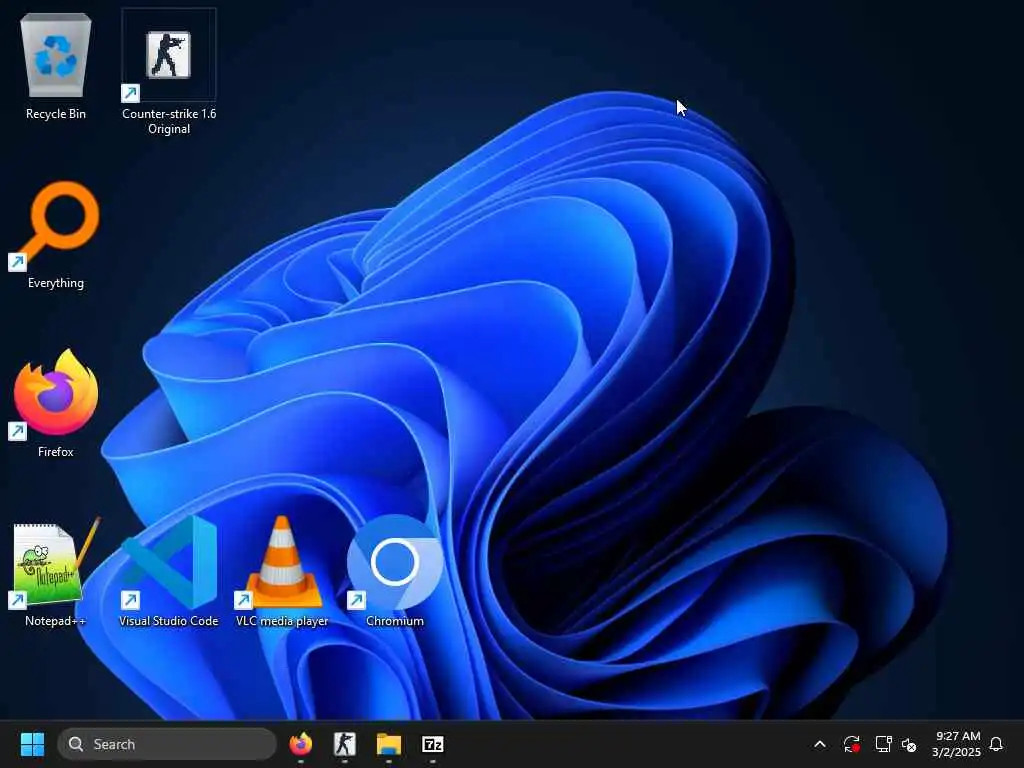Click the "Firefox" label text
Image resolution: width=1024 pixels, height=768 pixels.
click(x=56, y=452)
